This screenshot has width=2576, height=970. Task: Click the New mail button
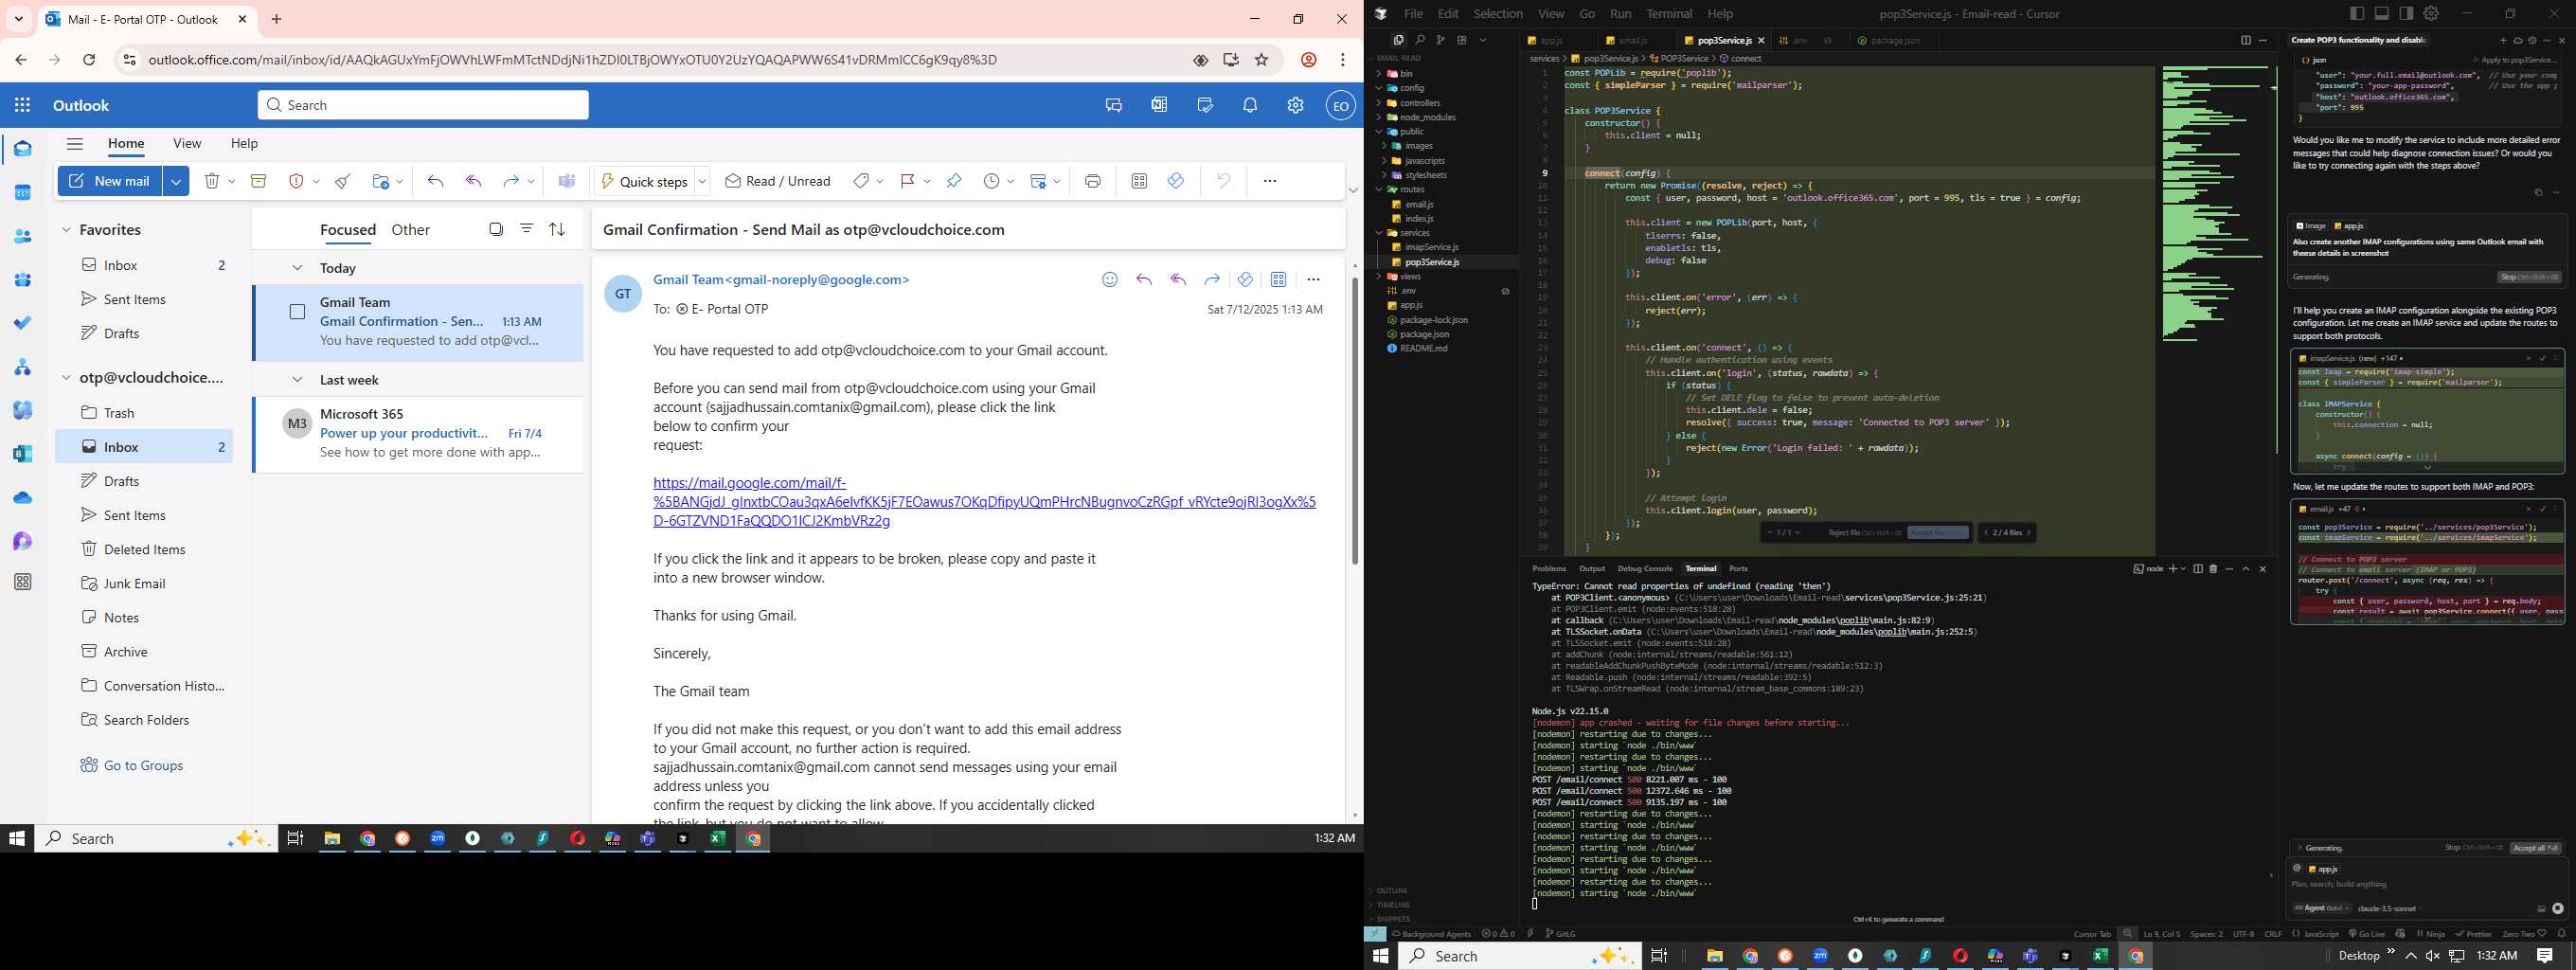[111, 181]
